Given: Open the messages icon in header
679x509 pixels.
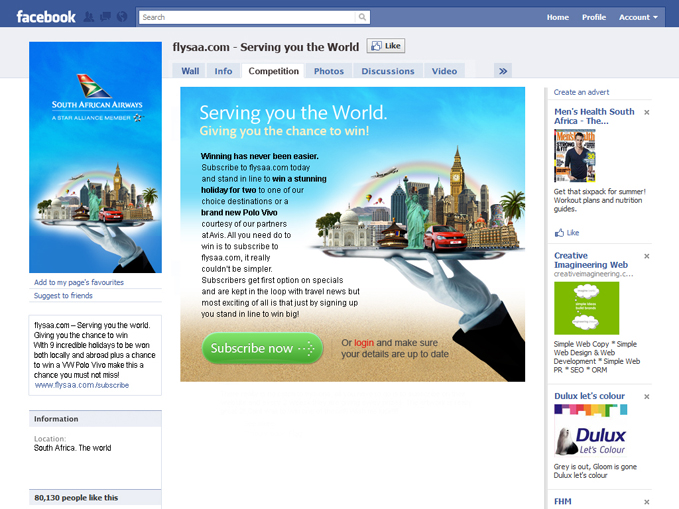Looking at the screenshot, I should [105, 17].
